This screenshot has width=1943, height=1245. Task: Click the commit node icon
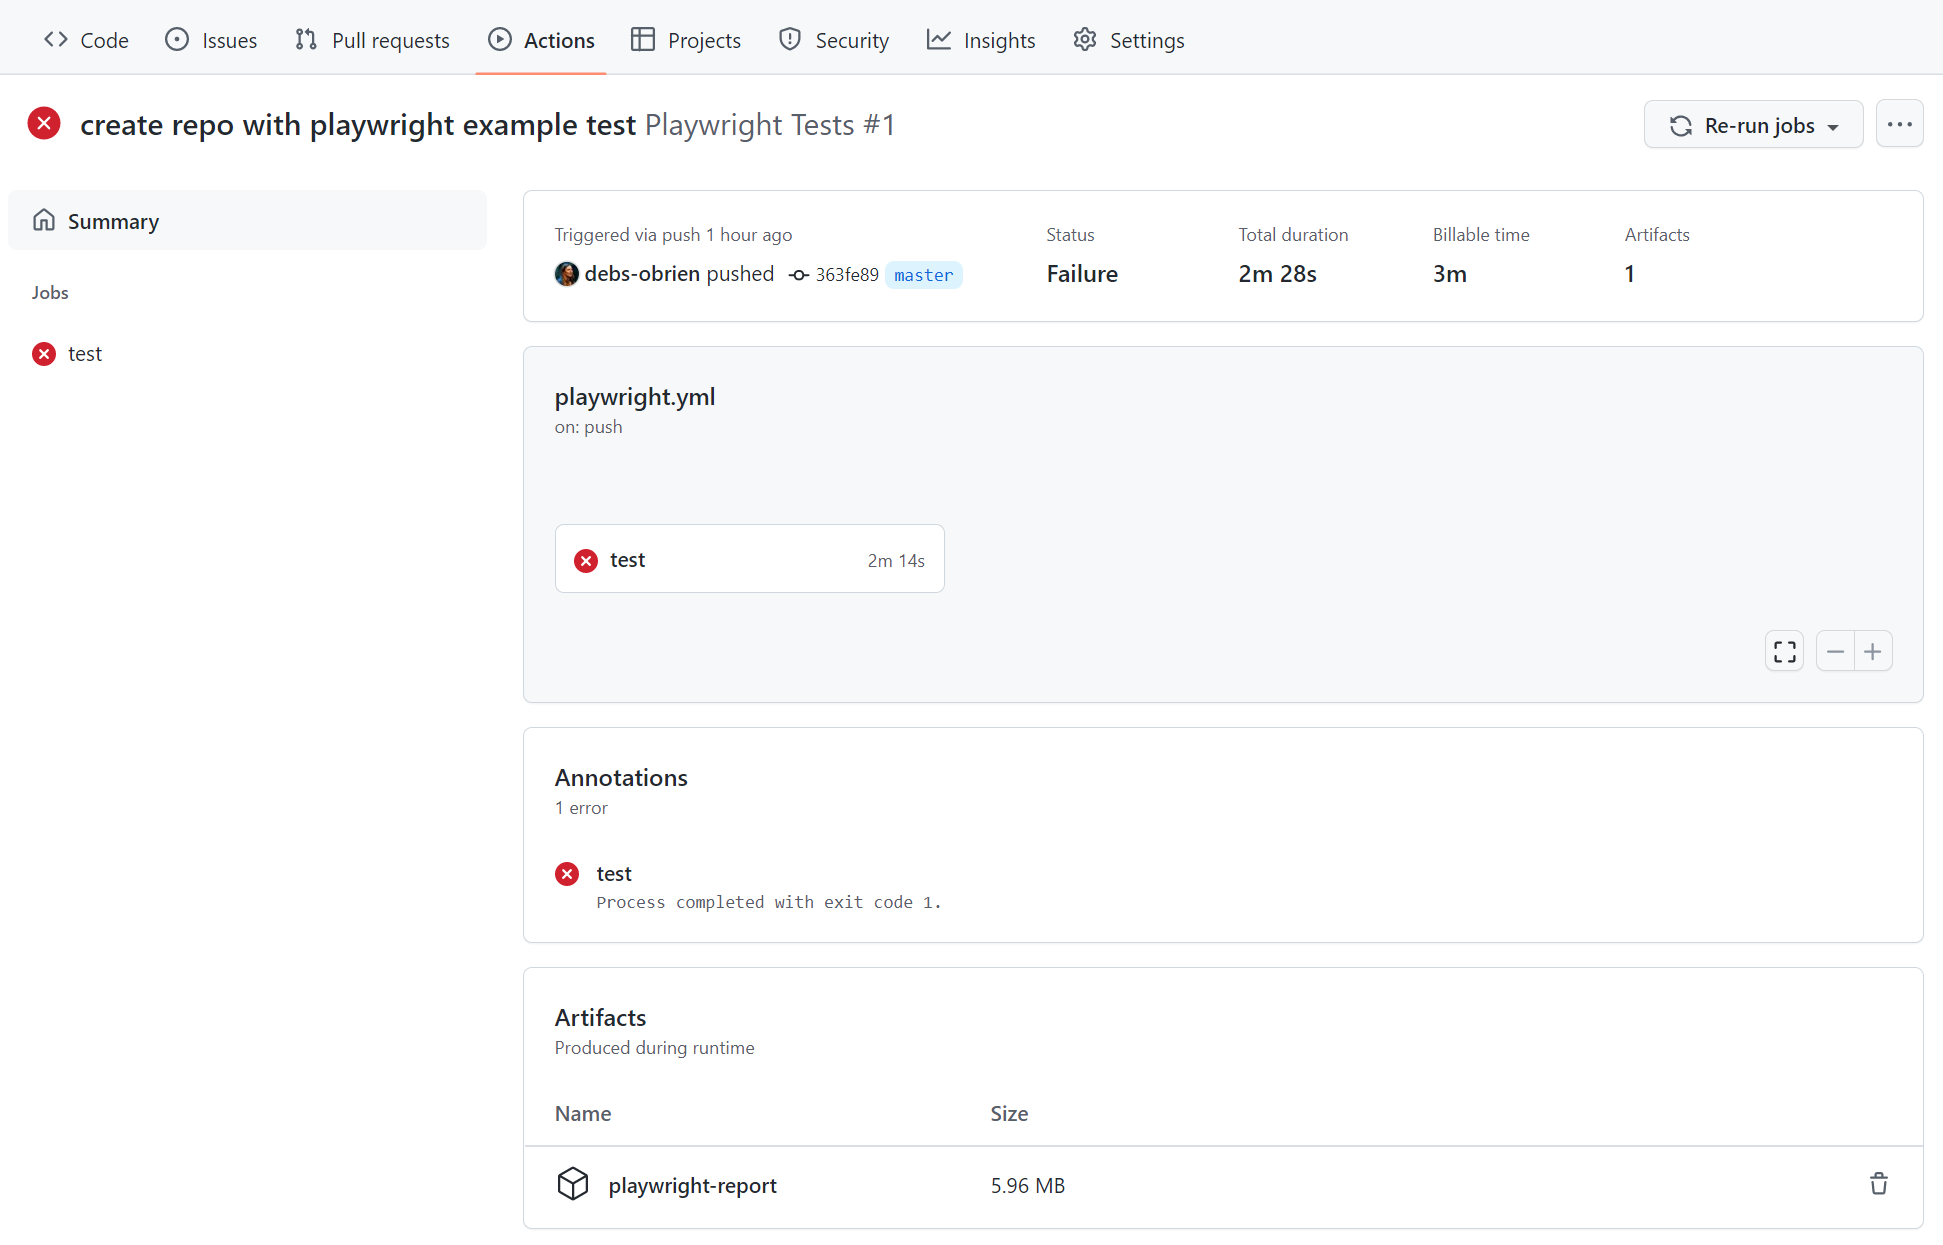pyautogui.click(x=799, y=275)
